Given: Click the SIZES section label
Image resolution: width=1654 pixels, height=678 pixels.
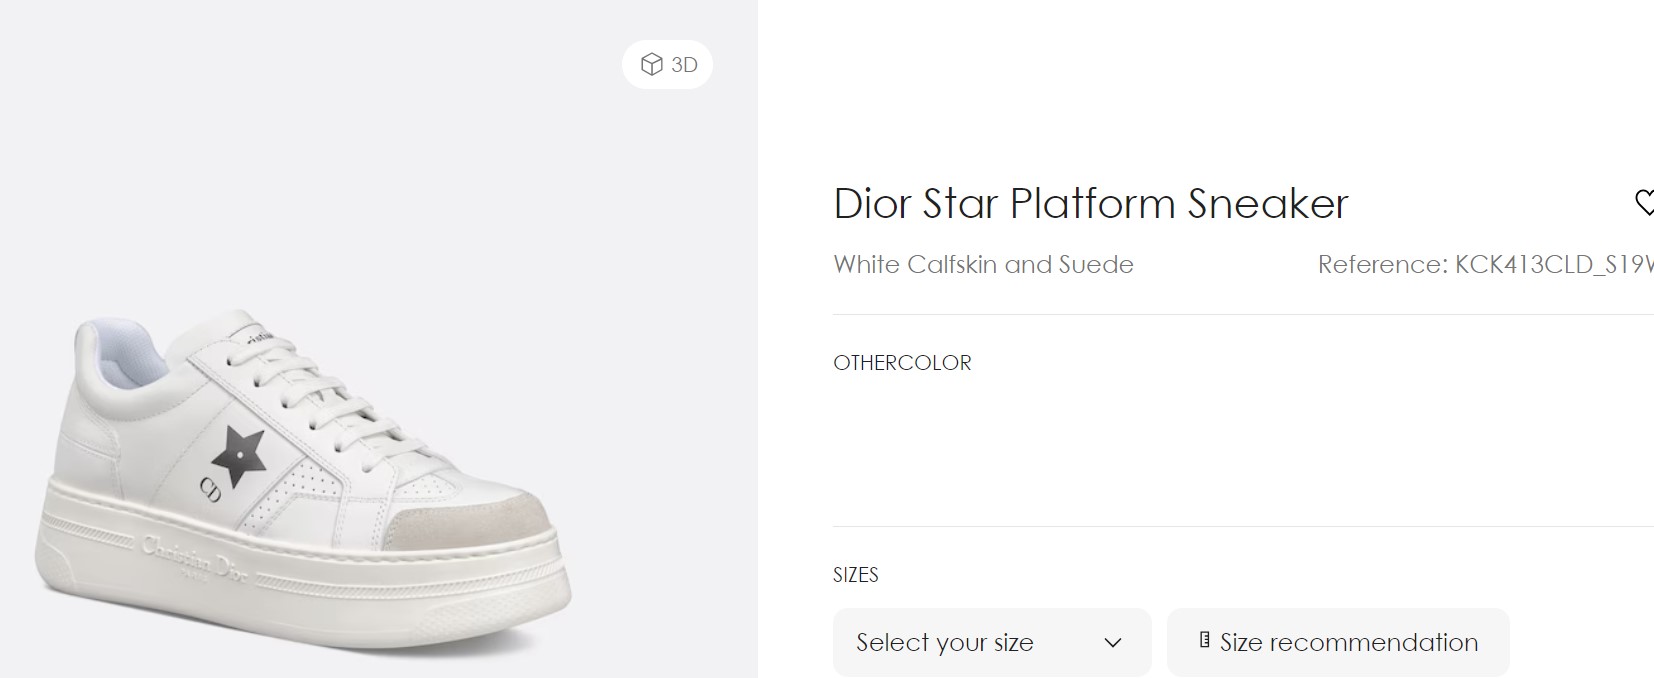Looking at the screenshot, I should tap(855, 575).
